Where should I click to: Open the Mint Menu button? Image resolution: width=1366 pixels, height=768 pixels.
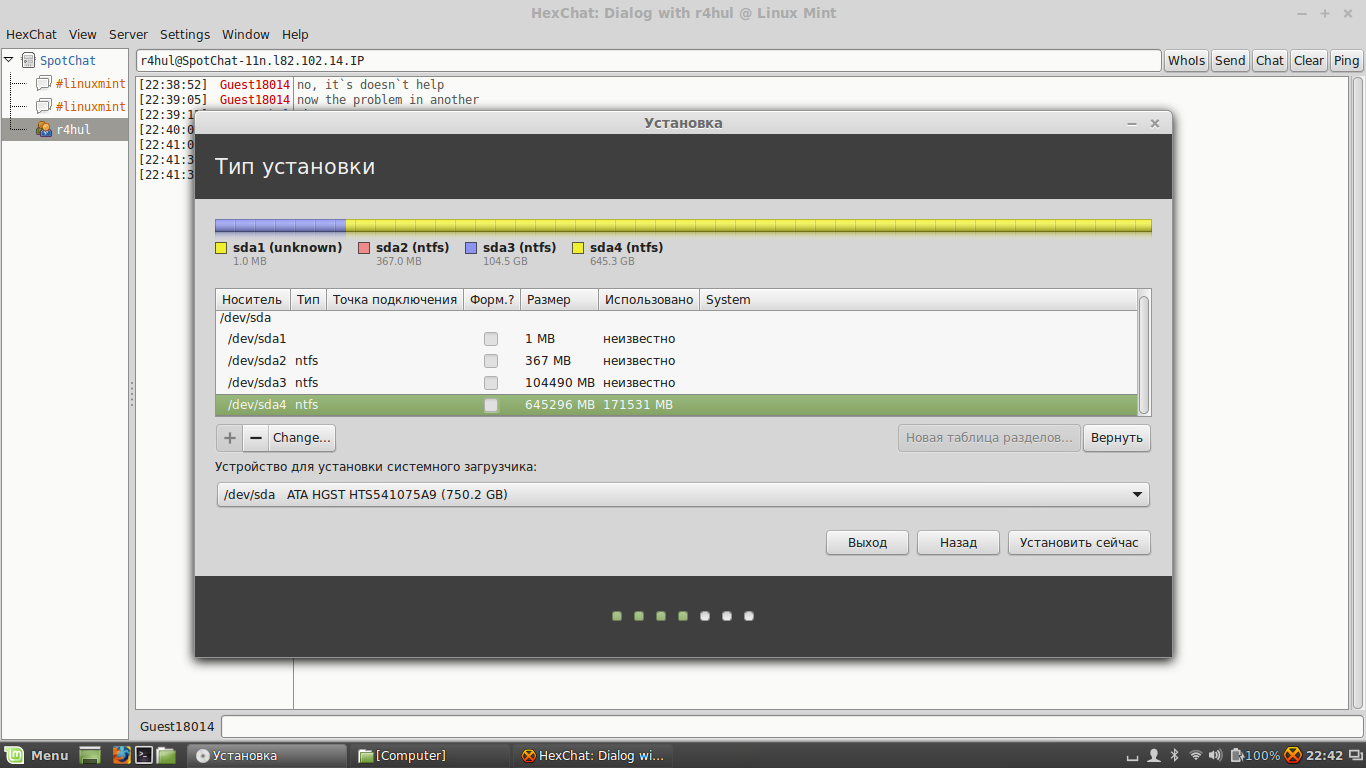37,755
